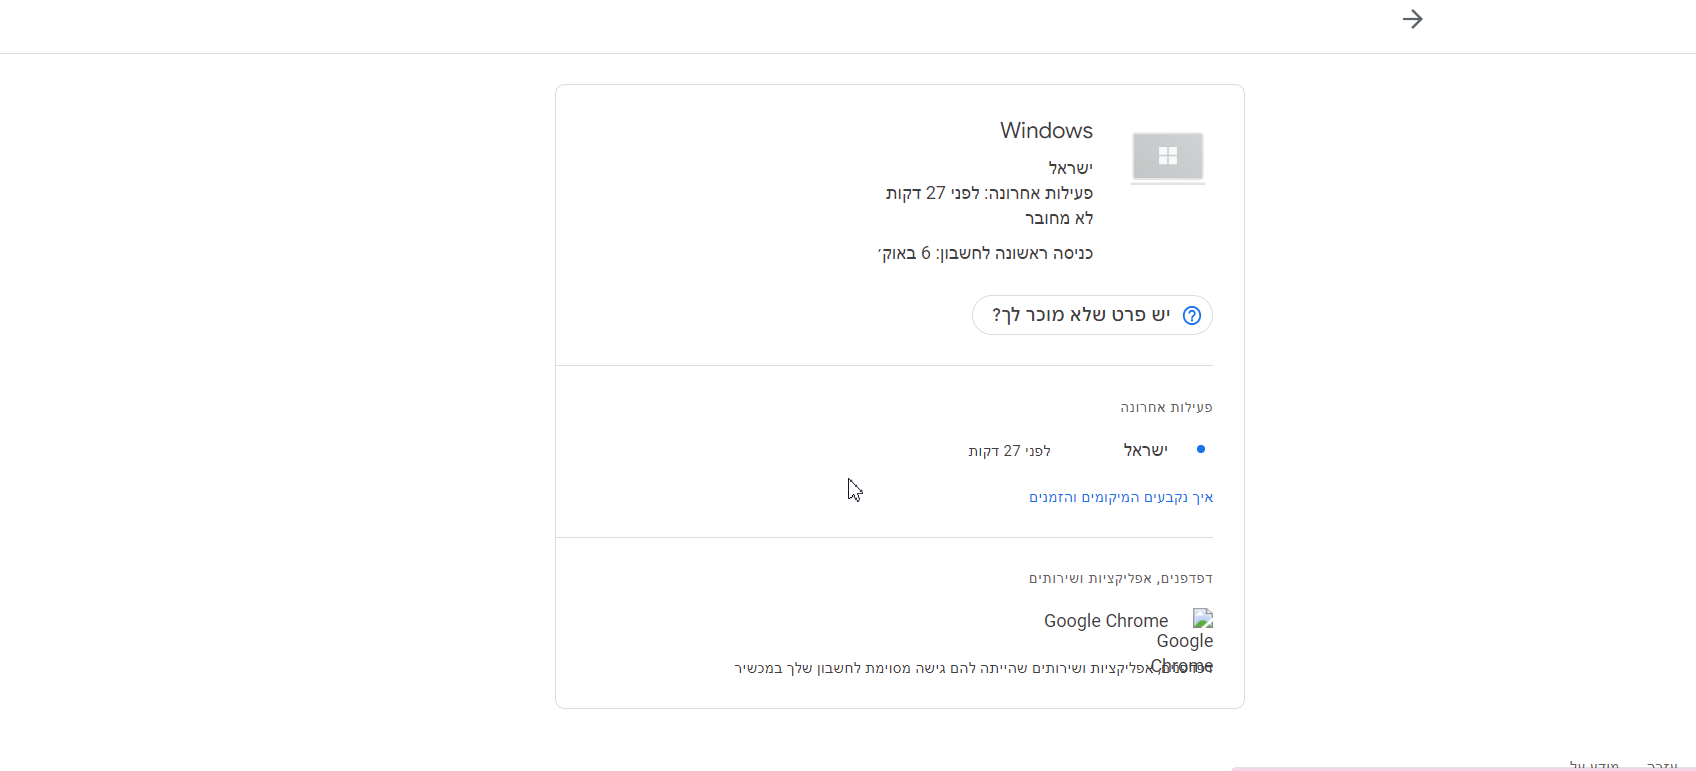Image resolution: width=1696 pixels, height=771 pixels.
Task: Click the 'לא מחובר' status text
Action: coord(1059,218)
